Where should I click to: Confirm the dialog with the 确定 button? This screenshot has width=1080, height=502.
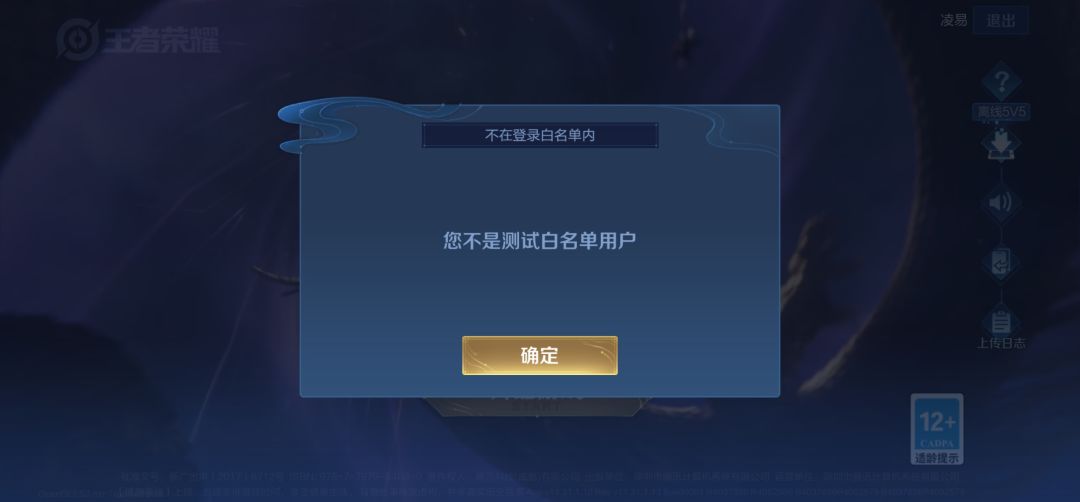click(x=539, y=355)
